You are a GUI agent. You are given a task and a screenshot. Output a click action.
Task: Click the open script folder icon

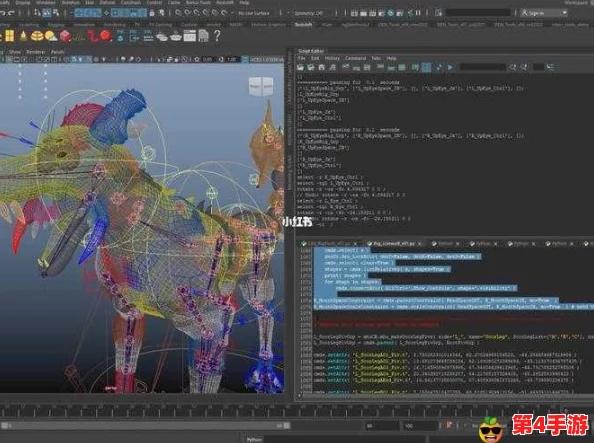[300, 67]
